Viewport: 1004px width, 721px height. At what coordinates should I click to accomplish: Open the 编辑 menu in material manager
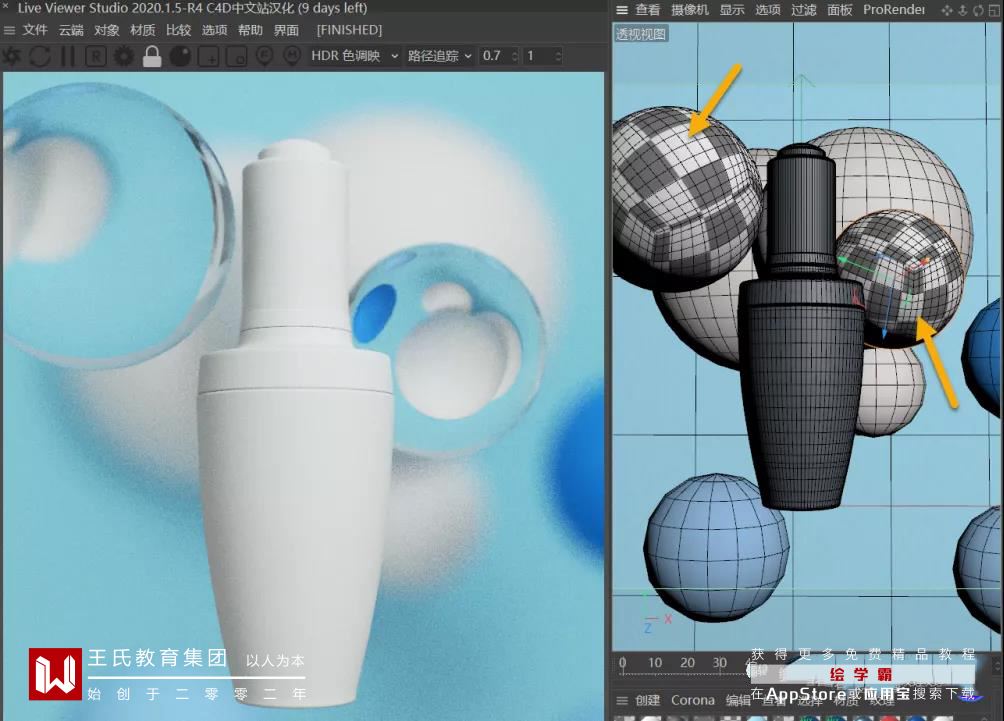738,701
